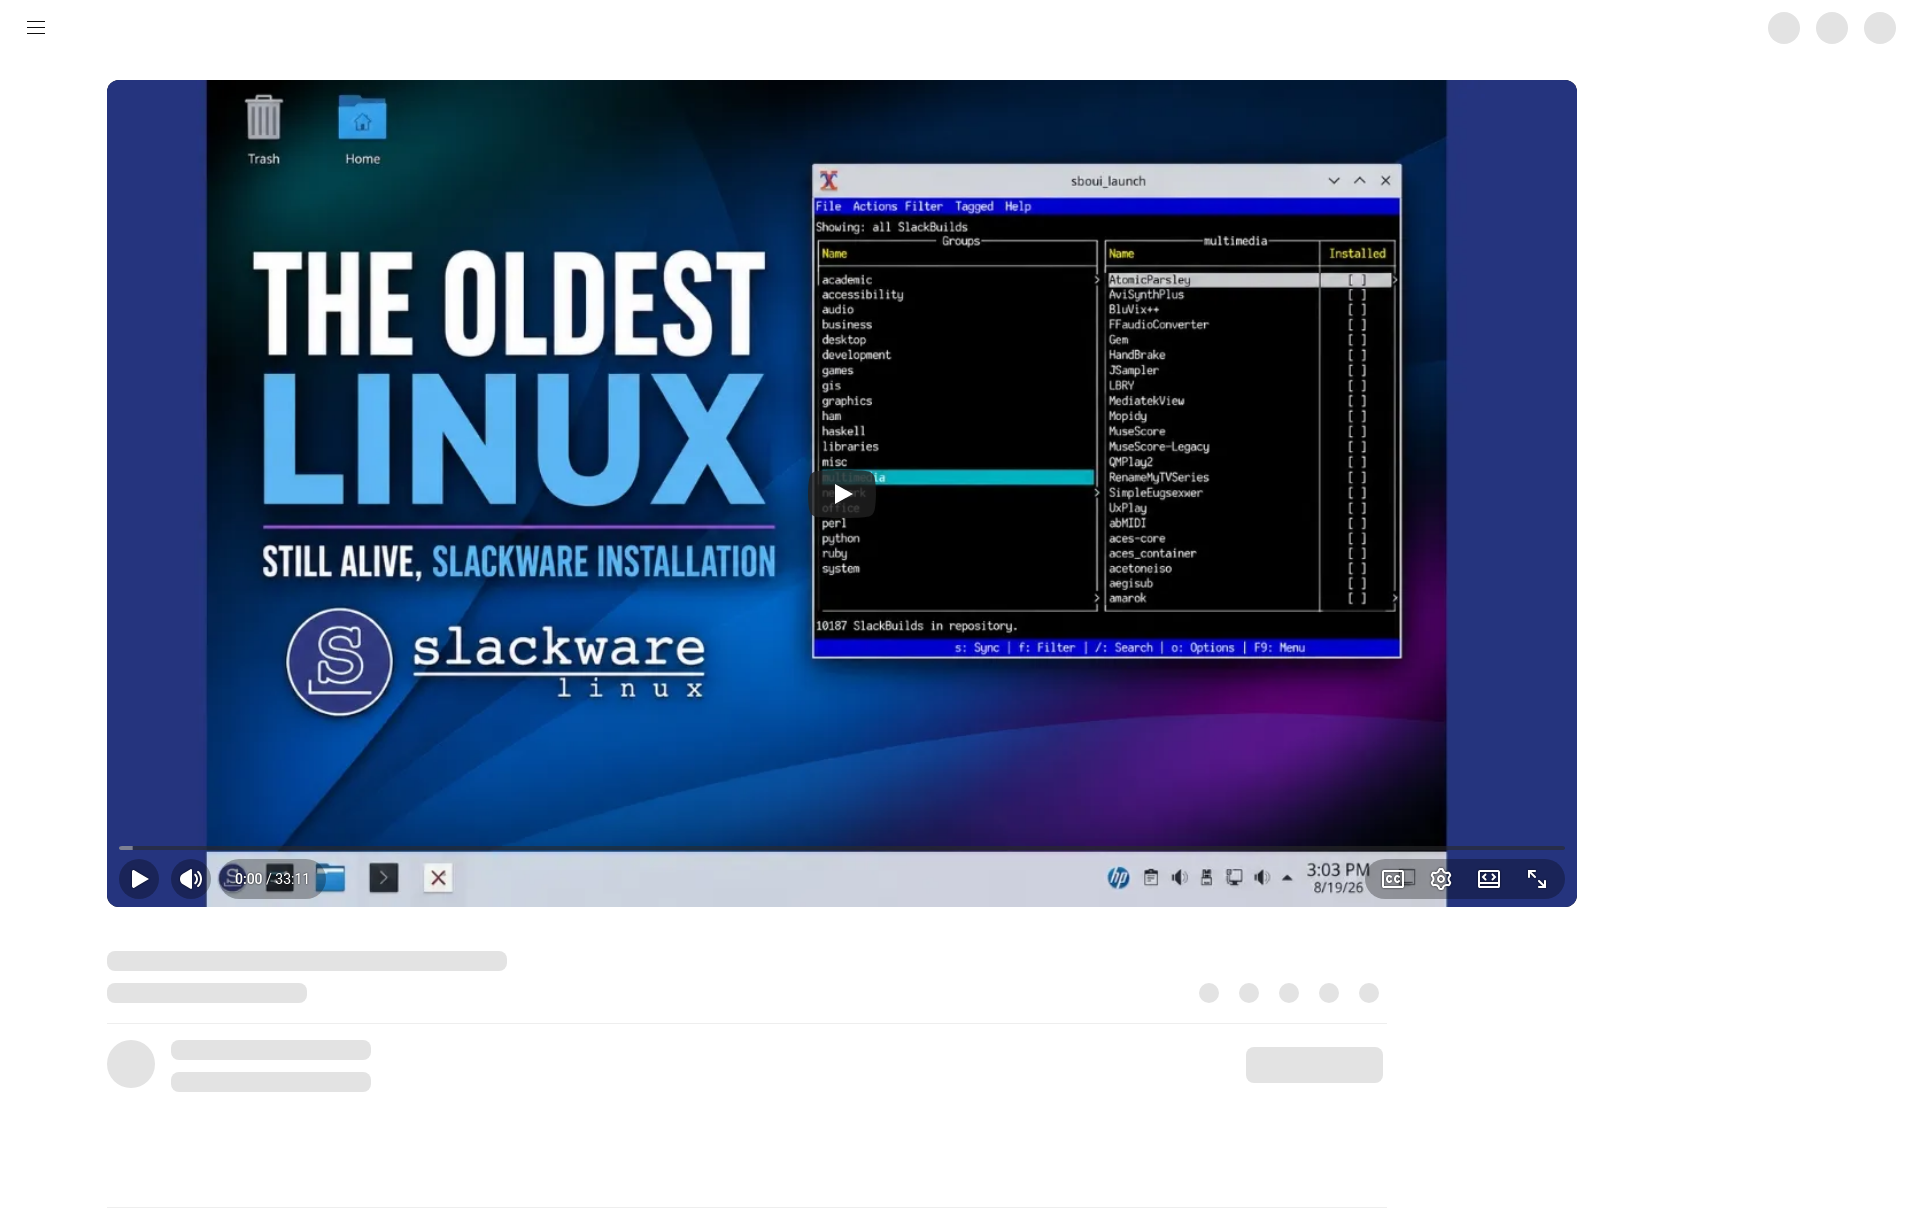Screen dimensions: 1920x1232
Task: Open the hamburger menu at top left
Action: pyautogui.click(x=36, y=28)
